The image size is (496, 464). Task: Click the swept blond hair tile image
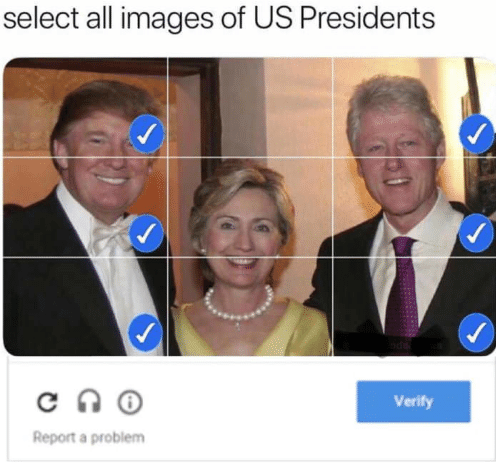tap(85, 107)
